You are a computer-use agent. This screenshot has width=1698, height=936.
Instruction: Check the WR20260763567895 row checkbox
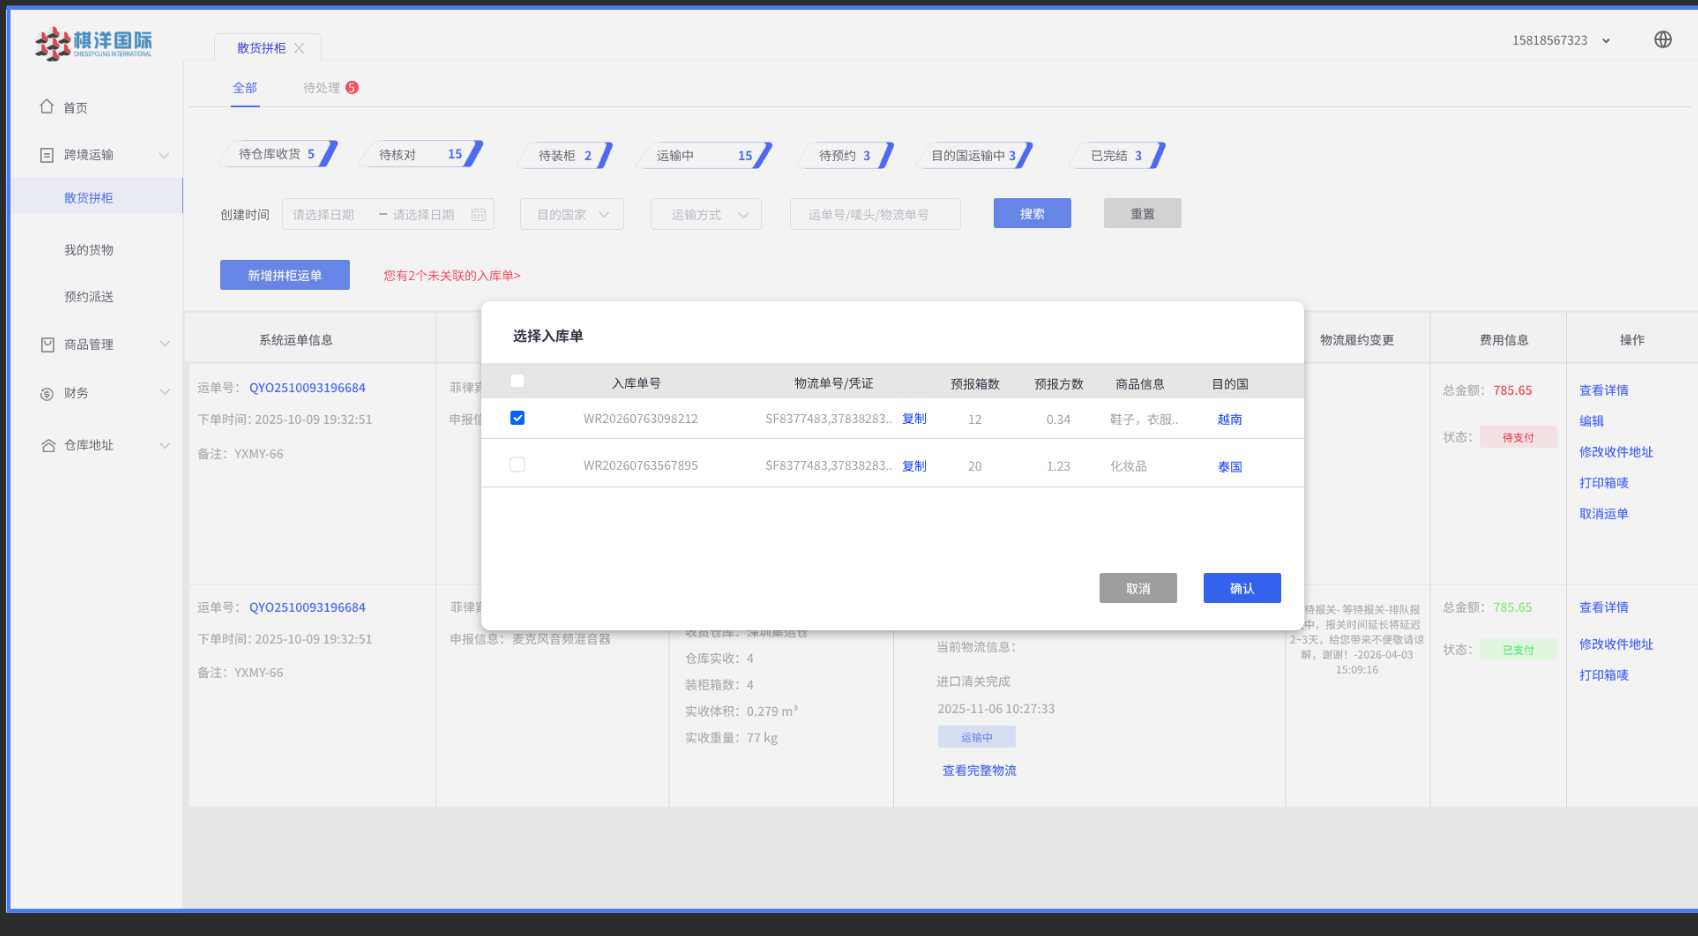click(x=517, y=465)
